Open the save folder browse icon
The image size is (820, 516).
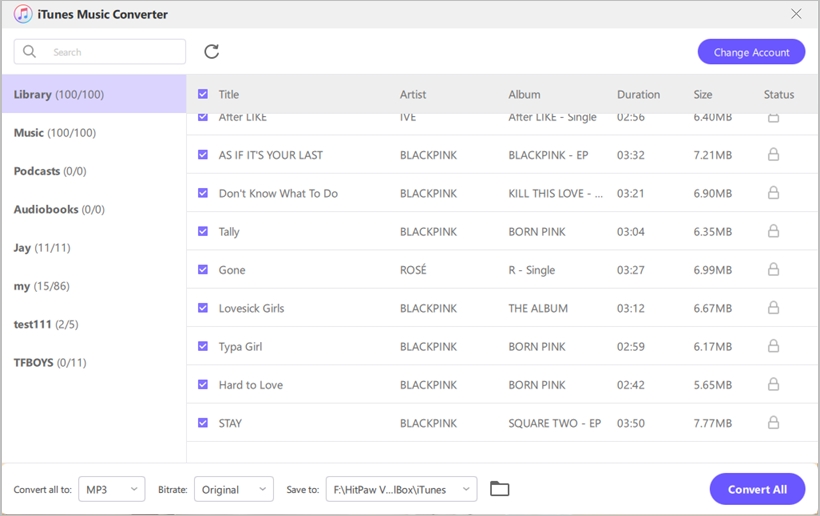point(499,489)
